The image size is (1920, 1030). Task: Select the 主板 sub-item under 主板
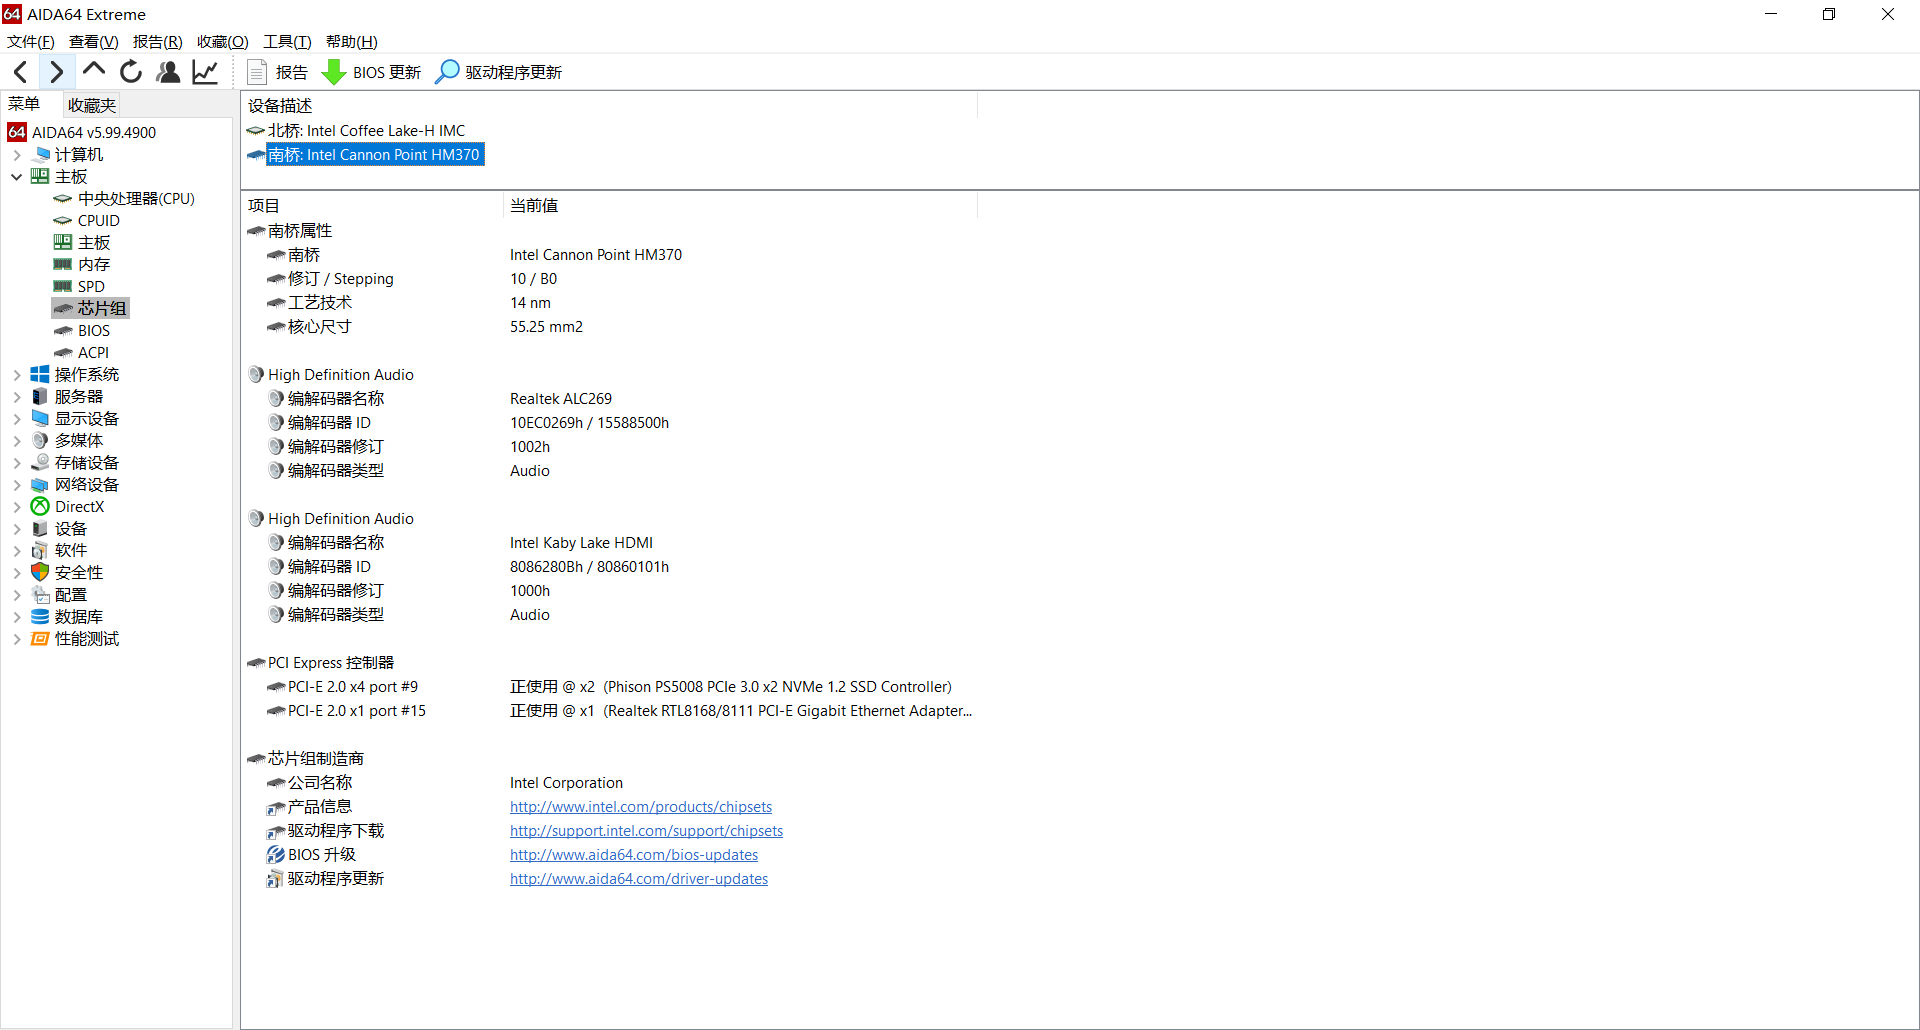pyautogui.click(x=94, y=243)
